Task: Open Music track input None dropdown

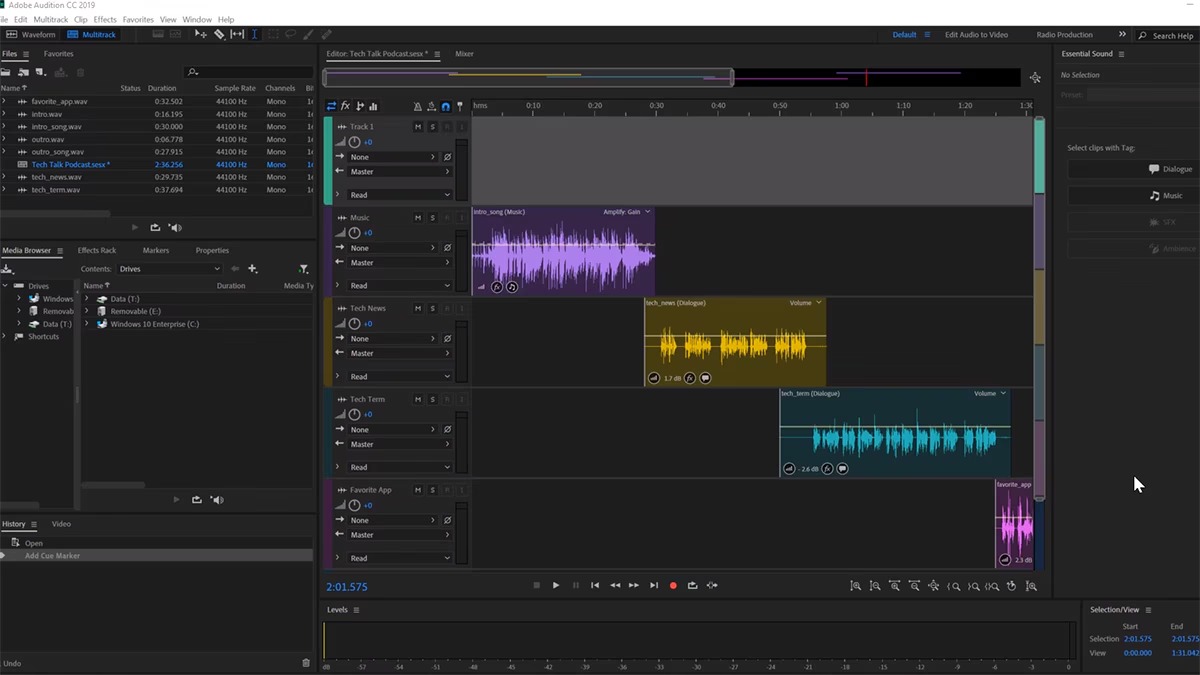Action: 393,248
